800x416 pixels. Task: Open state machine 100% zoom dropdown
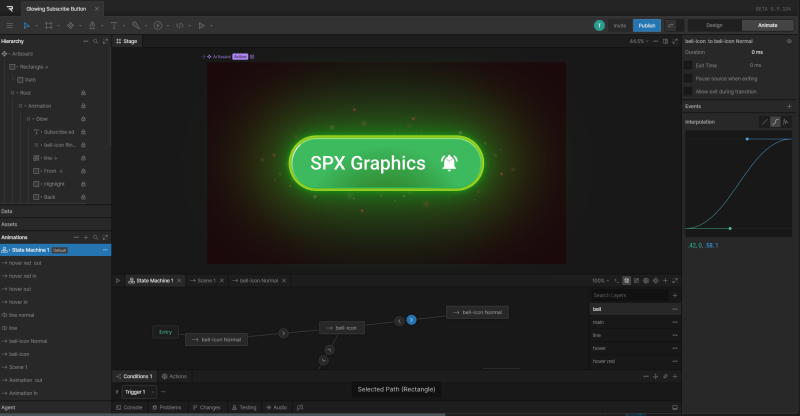(601, 280)
